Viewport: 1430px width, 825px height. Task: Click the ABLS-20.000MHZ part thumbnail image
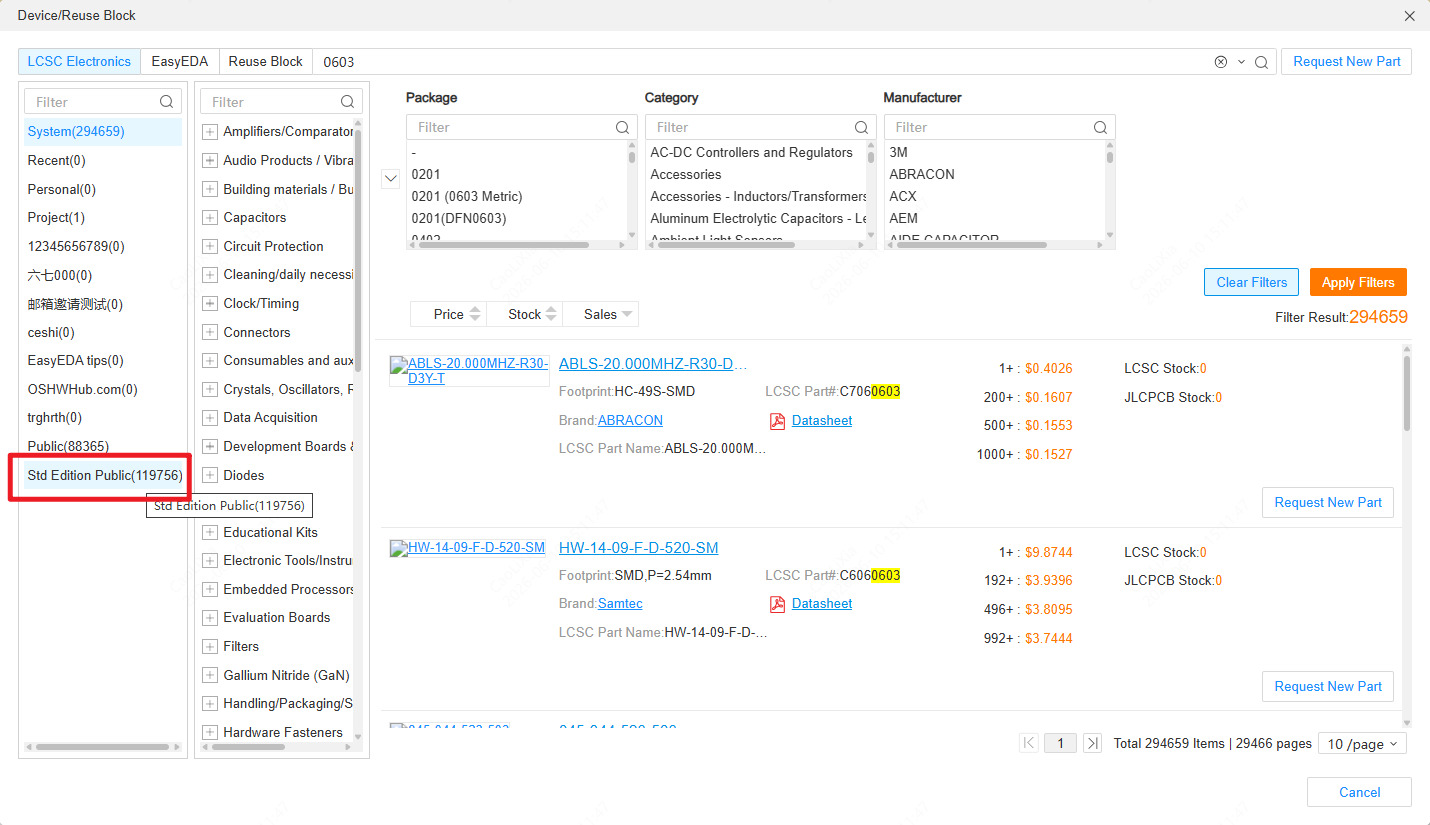pos(469,371)
